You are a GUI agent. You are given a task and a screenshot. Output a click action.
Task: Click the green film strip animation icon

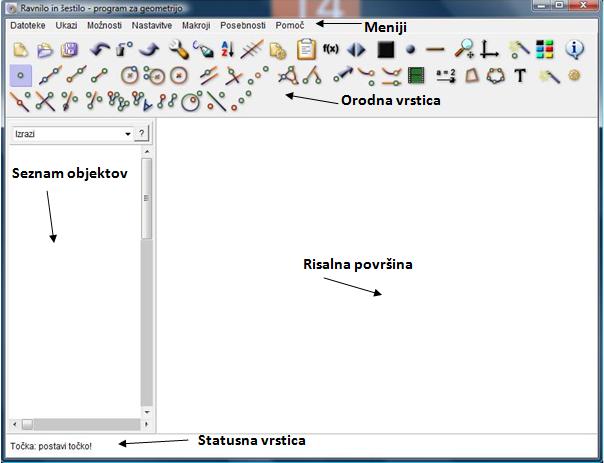tap(416, 74)
